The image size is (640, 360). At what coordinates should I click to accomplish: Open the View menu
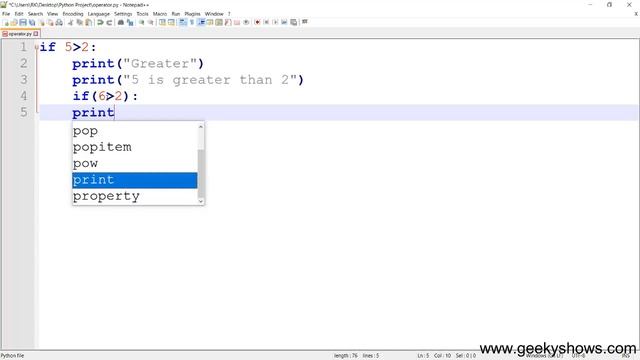pyautogui.click(x=52, y=14)
